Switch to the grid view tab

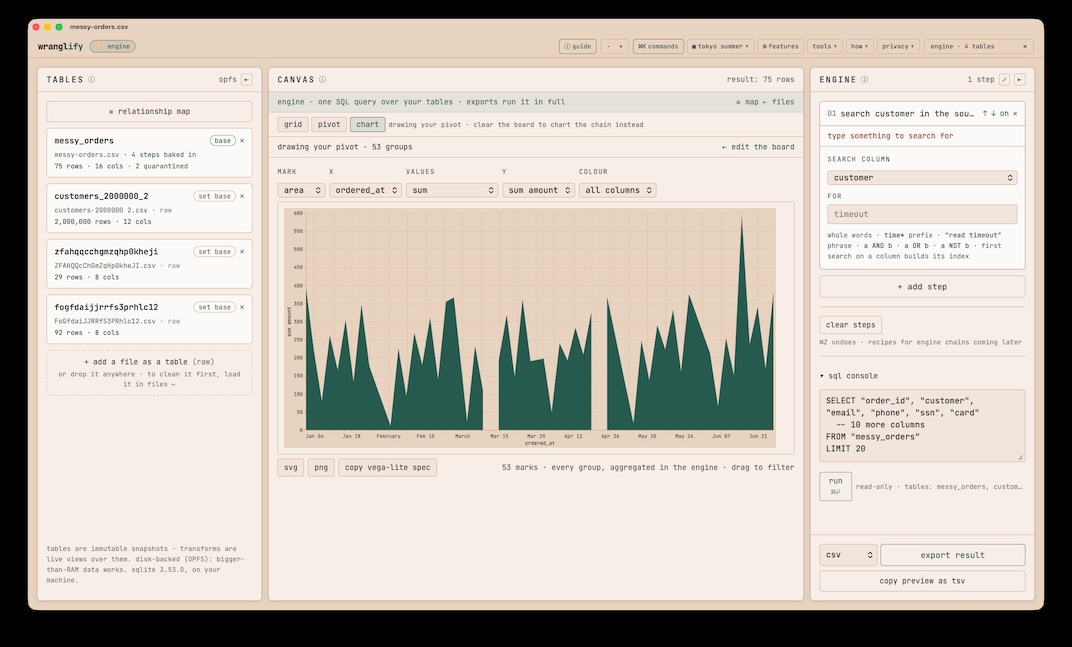tap(293, 124)
